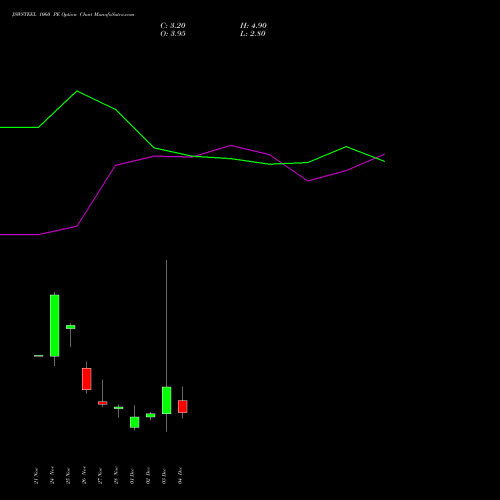Screen dimensions: 500x500
Task: Click the '04 Dec' date axis label
Action: 180,476
